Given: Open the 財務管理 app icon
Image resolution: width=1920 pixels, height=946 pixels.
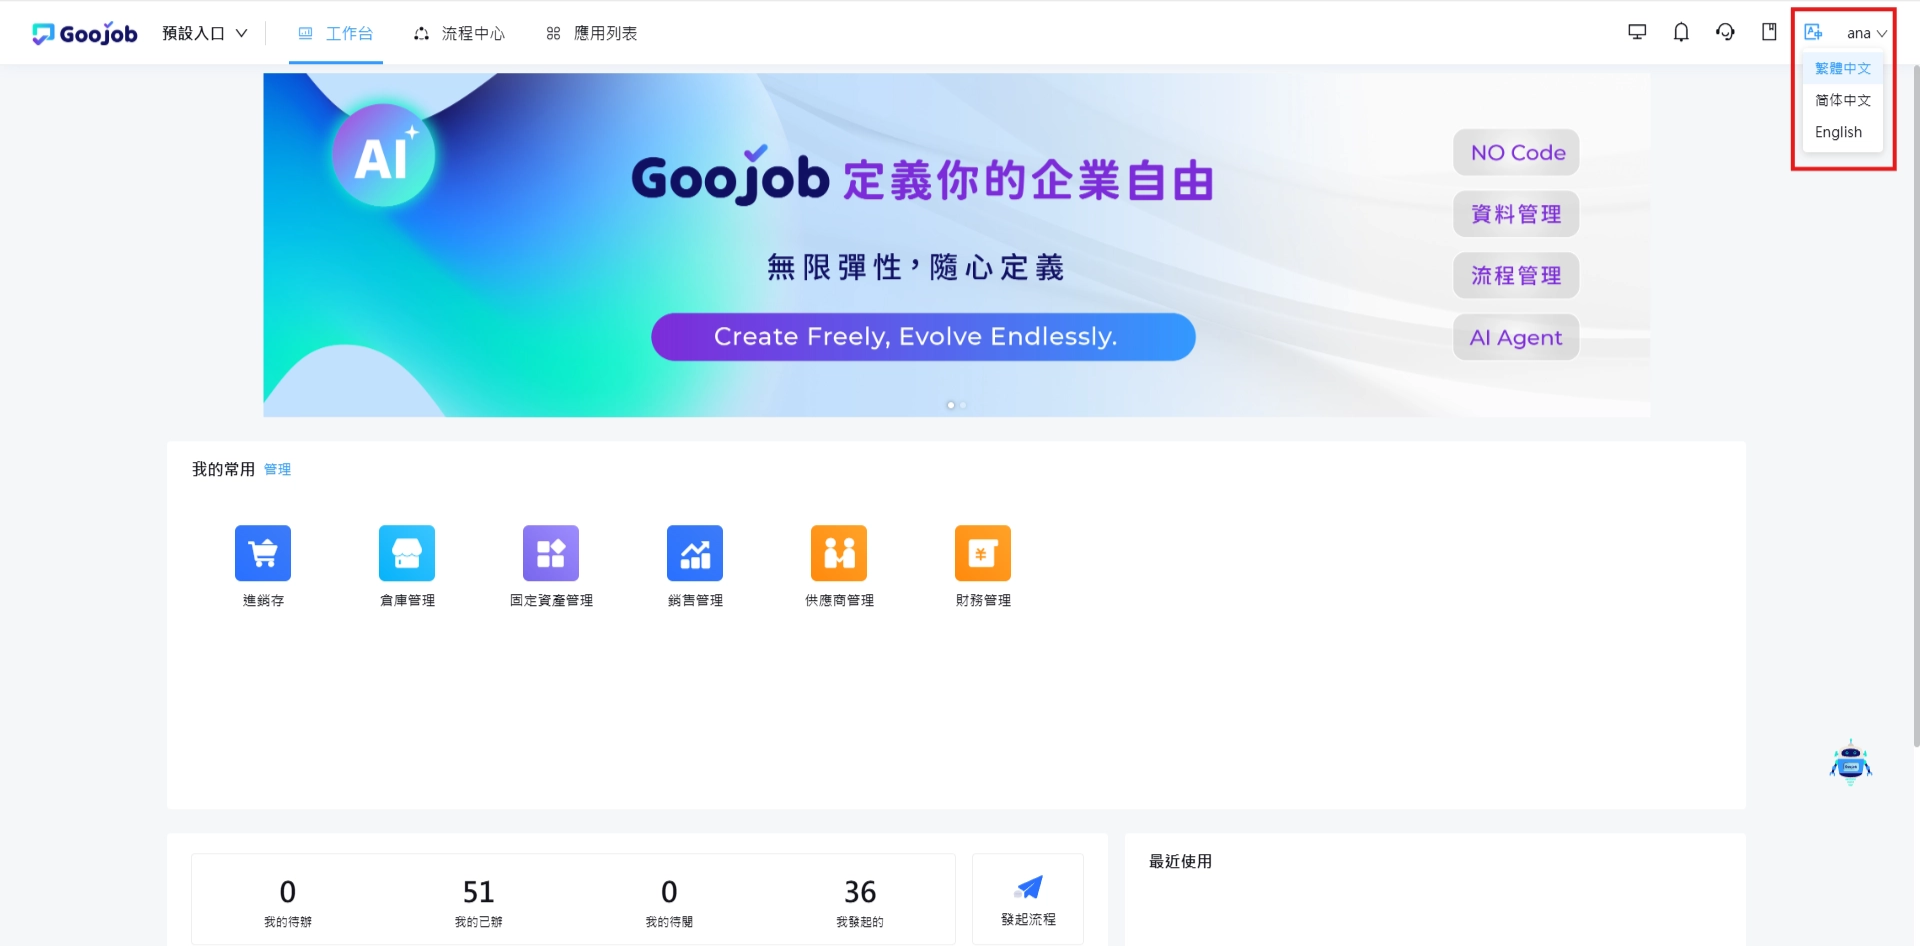Looking at the screenshot, I should (x=983, y=553).
